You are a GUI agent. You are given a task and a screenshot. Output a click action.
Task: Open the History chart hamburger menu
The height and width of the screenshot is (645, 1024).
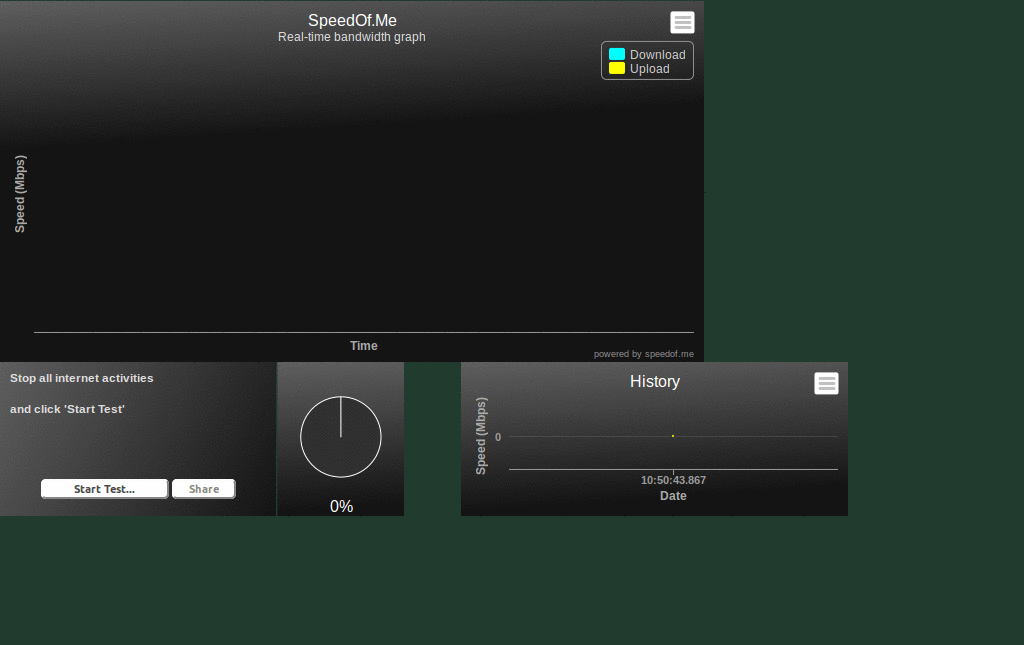826,383
